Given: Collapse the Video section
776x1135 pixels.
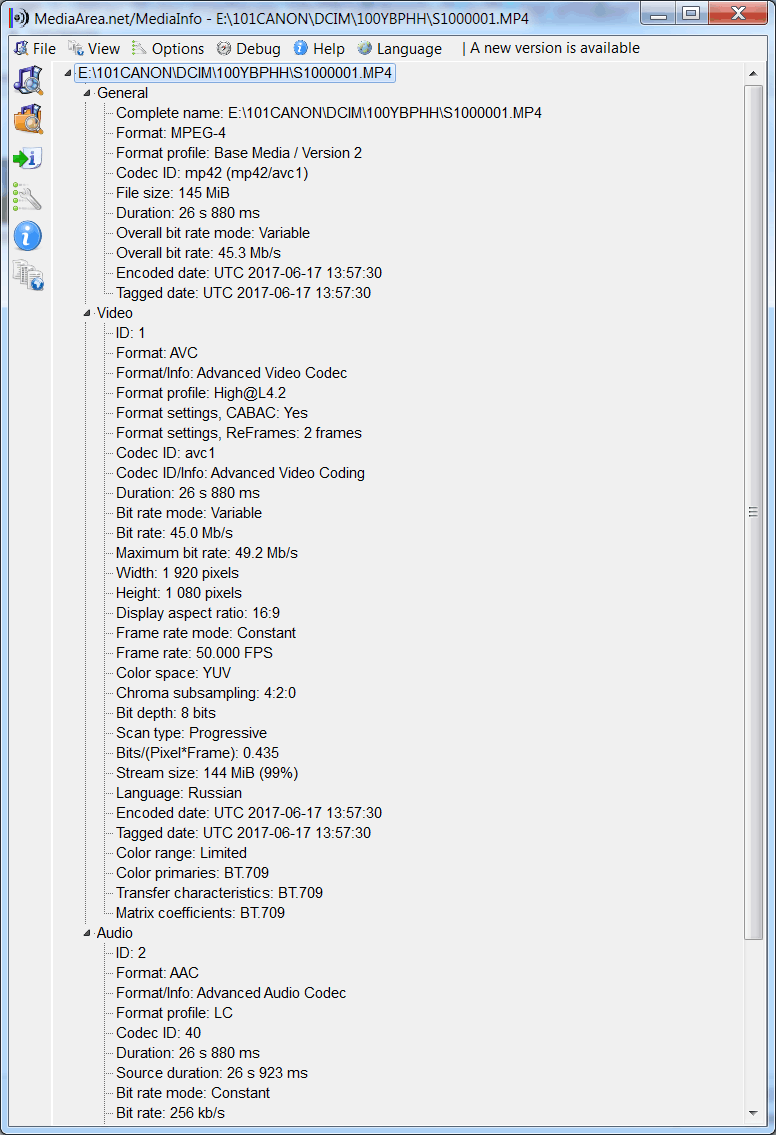Looking at the screenshot, I should [x=87, y=313].
